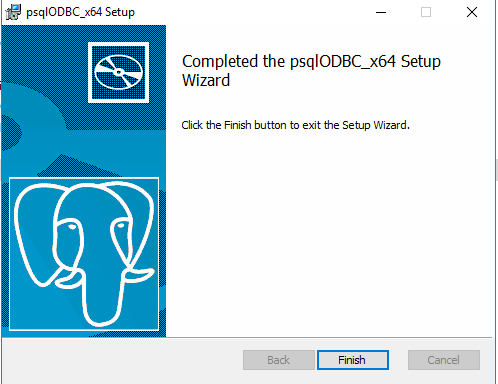
Task: Click the gray footer area left of Back
Action: (x=122, y=360)
